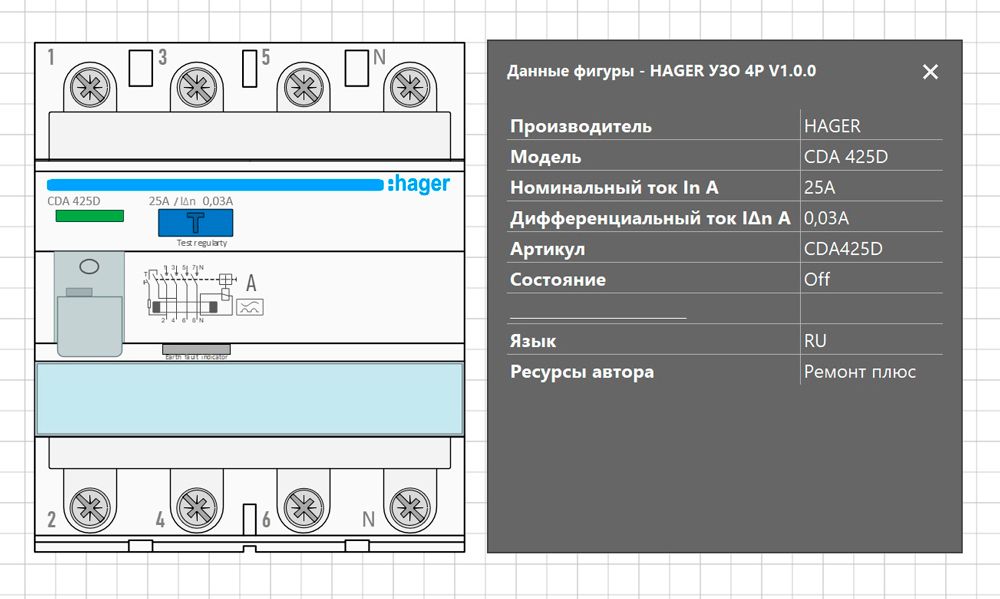Select the Артикул value CDA425D
1000x599 pixels.
tap(843, 249)
